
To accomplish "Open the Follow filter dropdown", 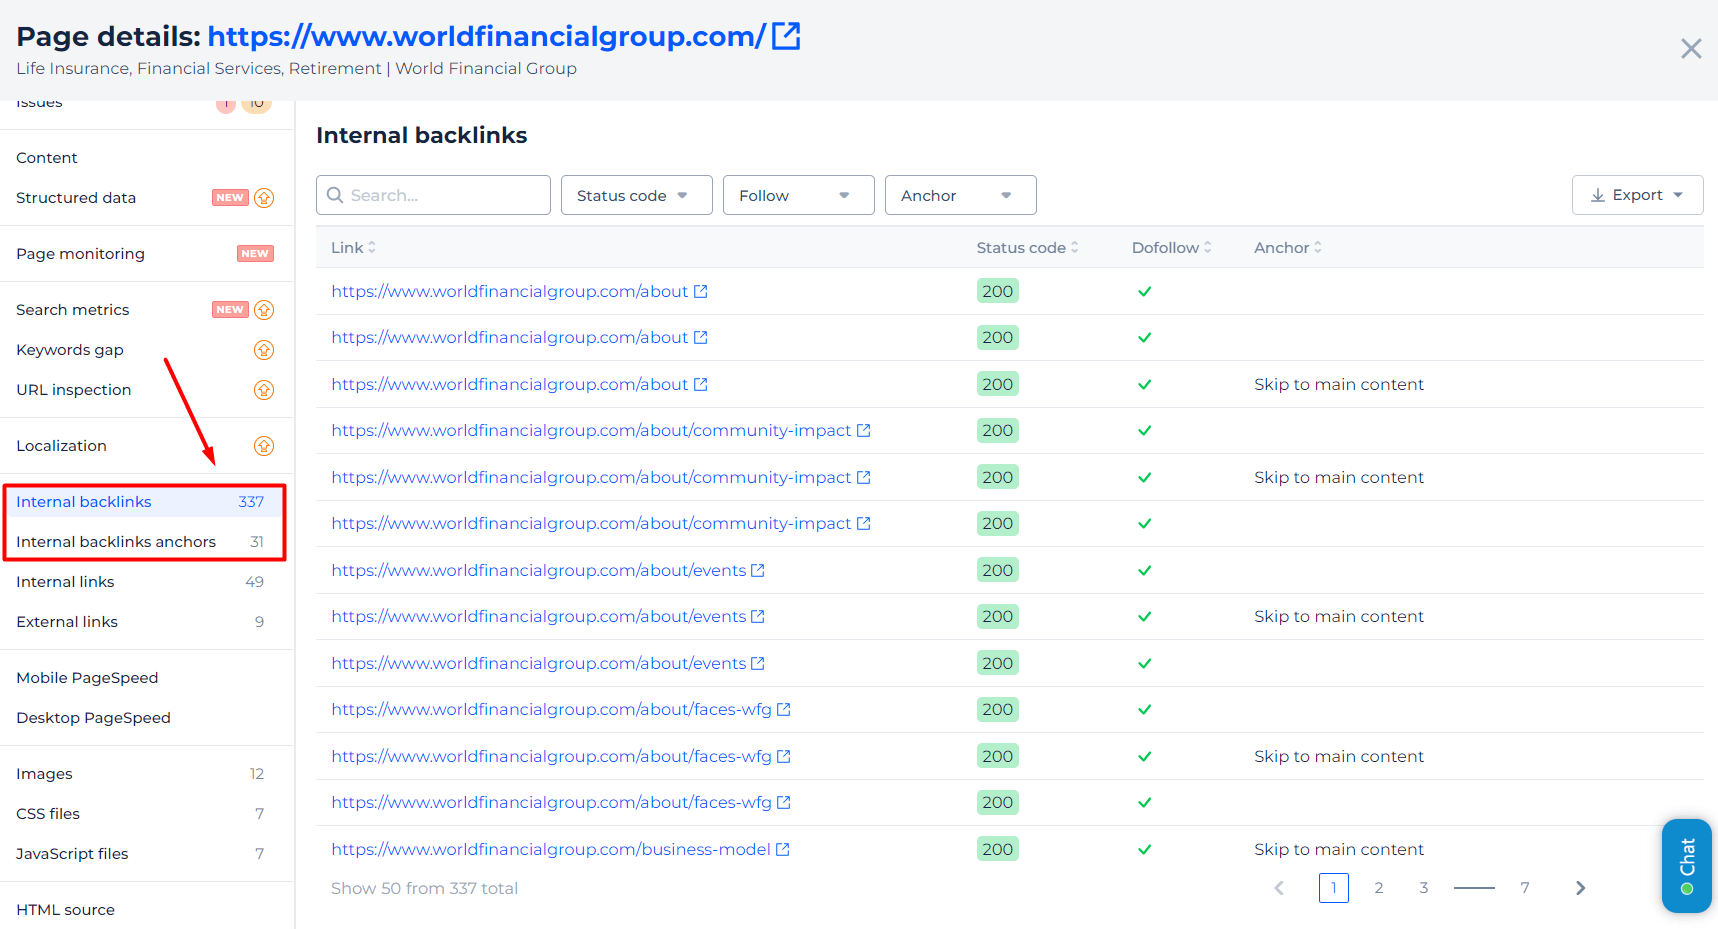I will tap(799, 195).
